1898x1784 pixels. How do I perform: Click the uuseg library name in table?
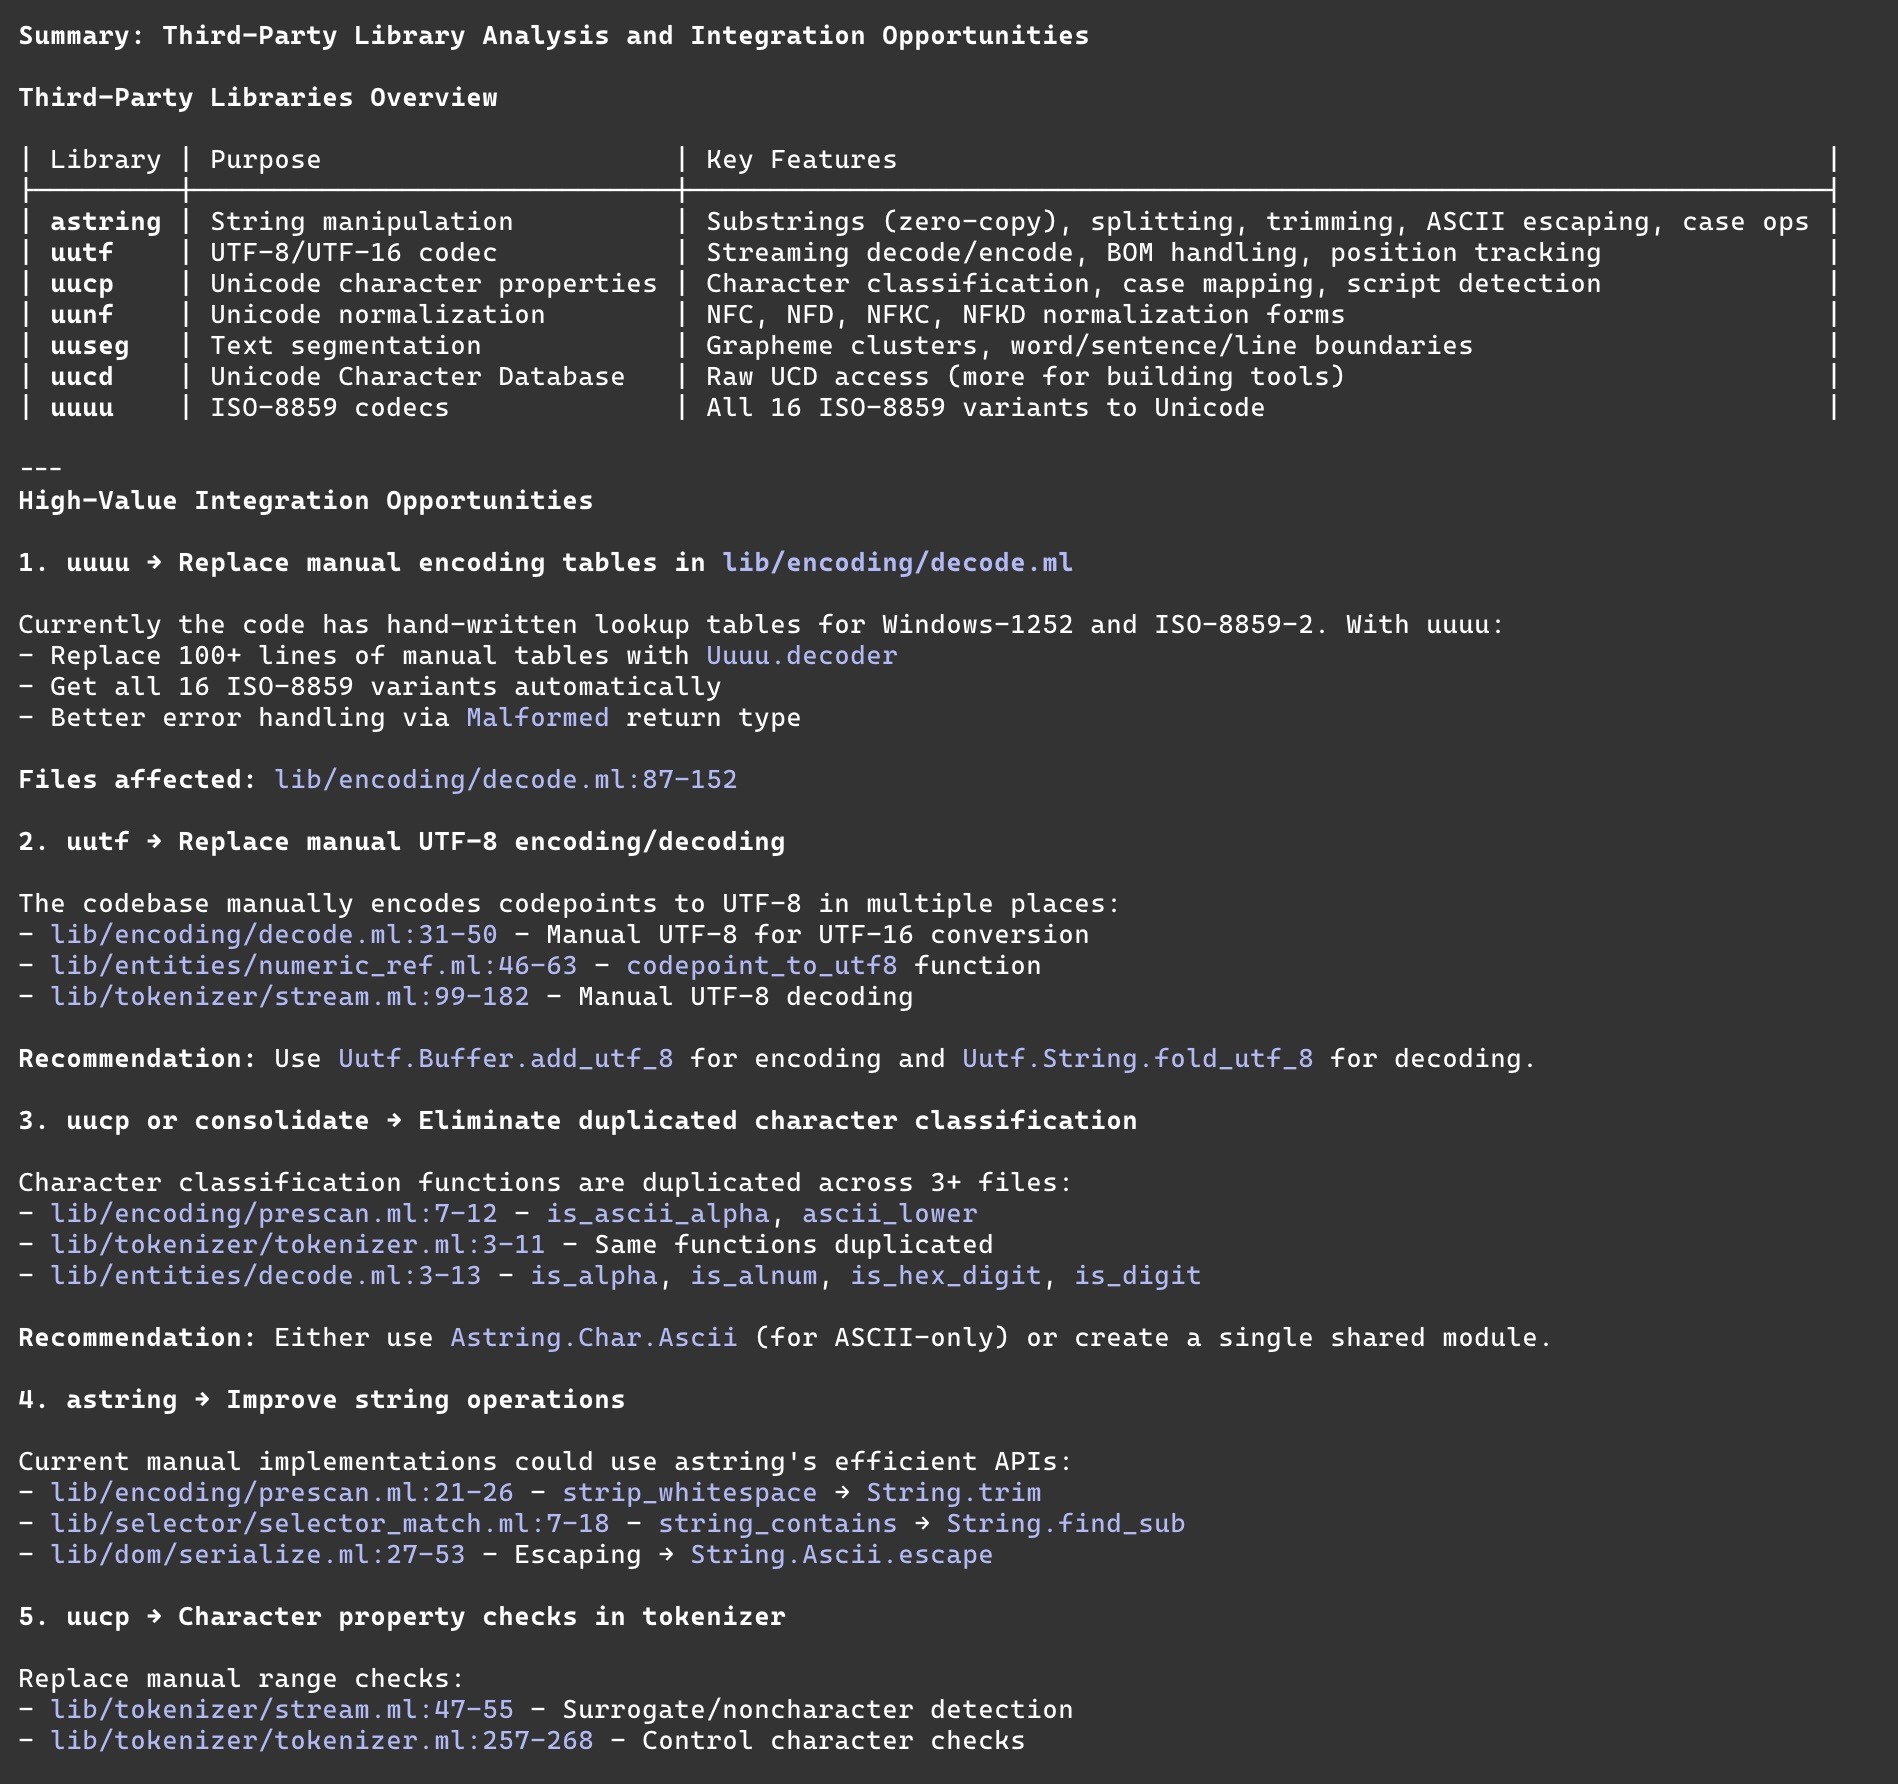[x=89, y=346]
